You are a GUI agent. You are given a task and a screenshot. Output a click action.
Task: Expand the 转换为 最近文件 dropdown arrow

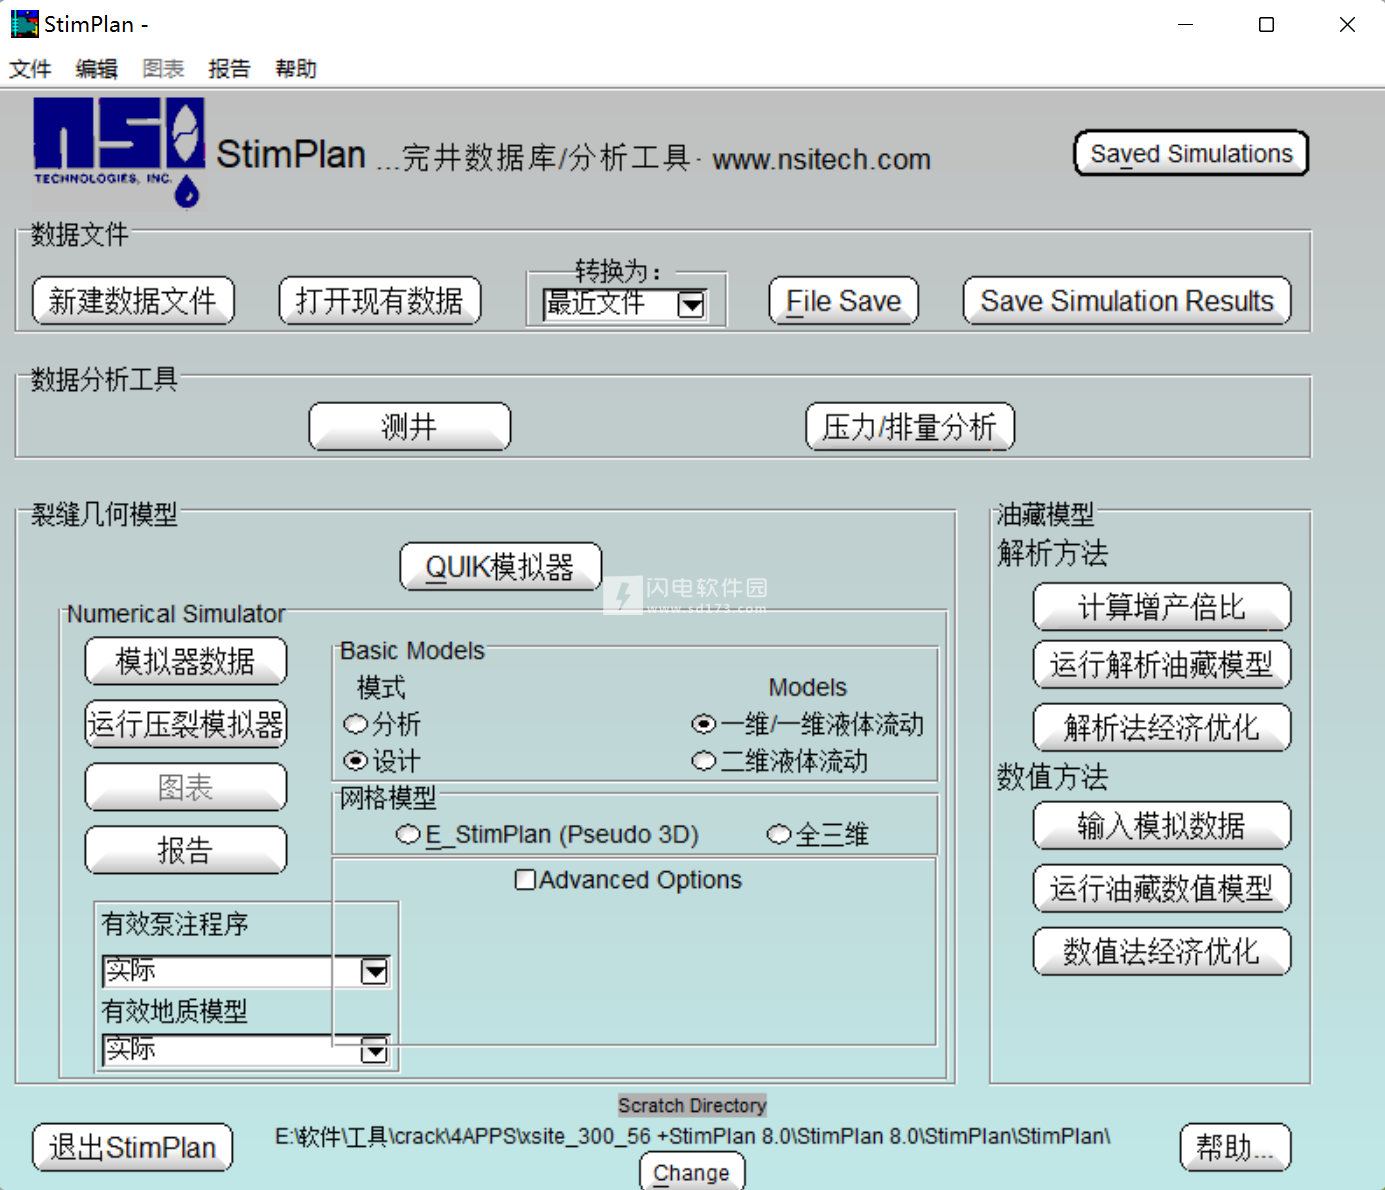(x=691, y=304)
